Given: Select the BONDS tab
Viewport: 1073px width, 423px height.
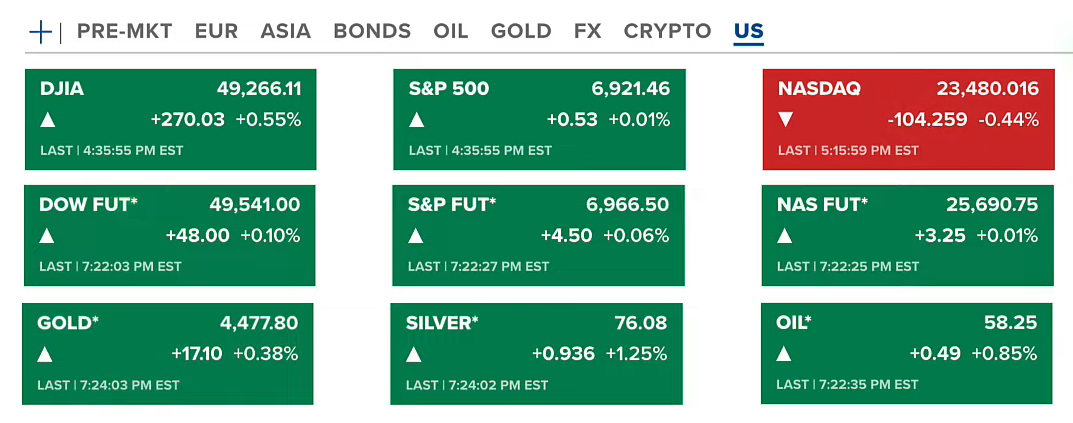Looking at the screenshot, I should pos(372,31).
